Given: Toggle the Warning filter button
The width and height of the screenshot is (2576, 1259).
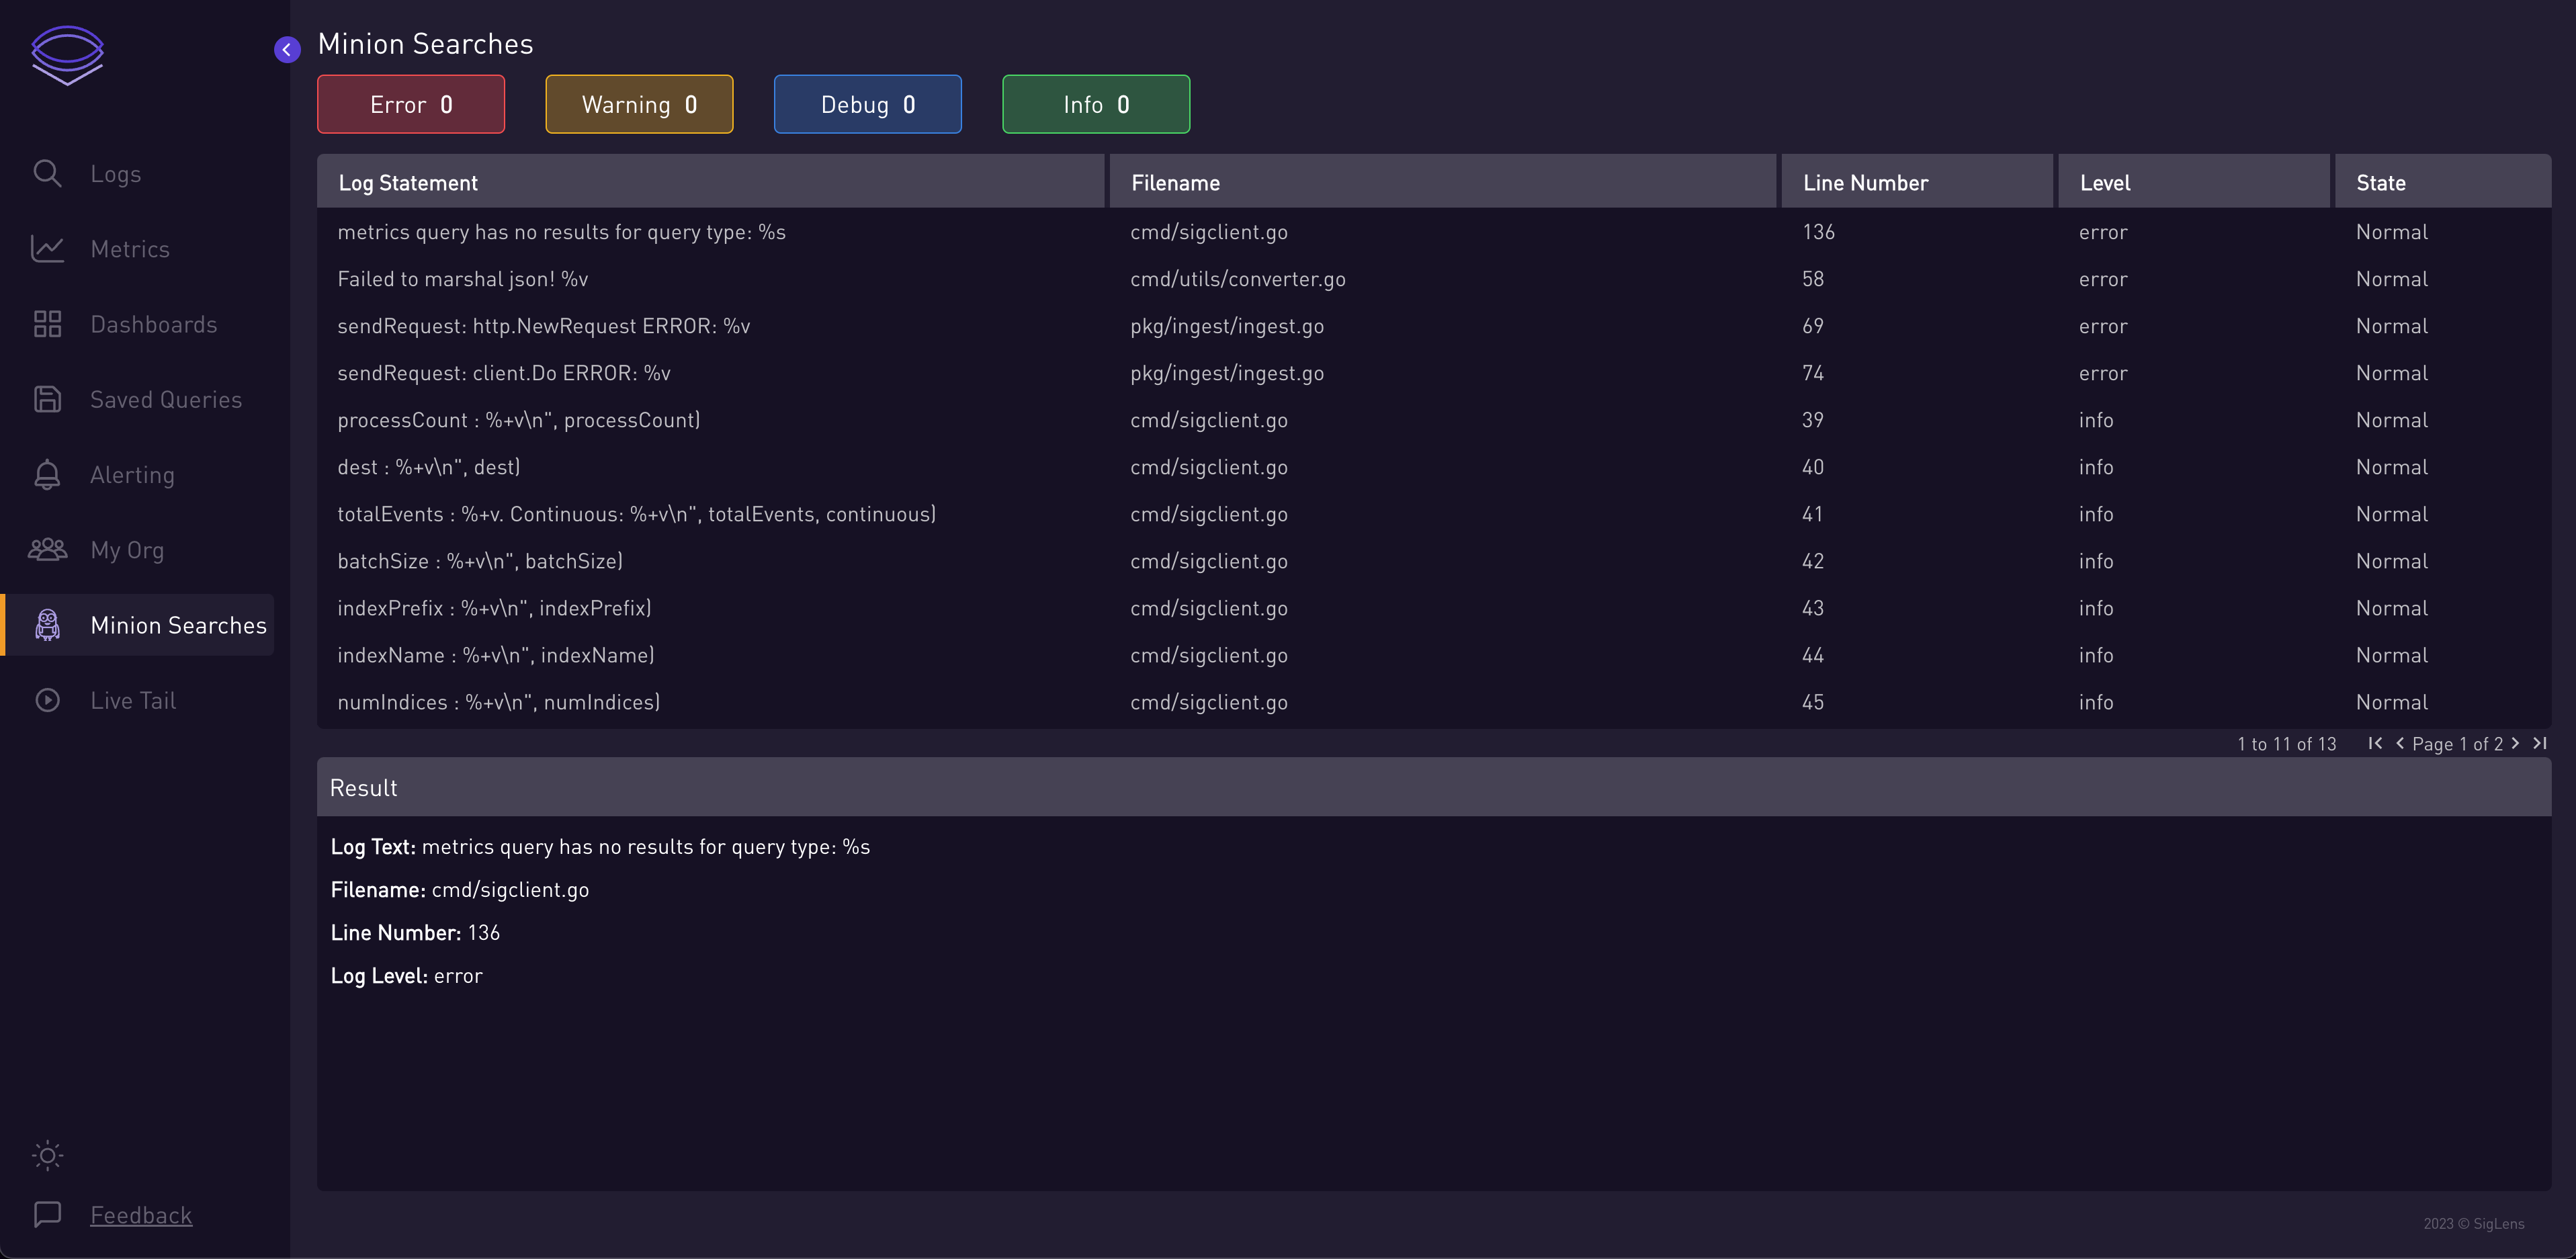Looking at the screenshot, I should 639,103.
